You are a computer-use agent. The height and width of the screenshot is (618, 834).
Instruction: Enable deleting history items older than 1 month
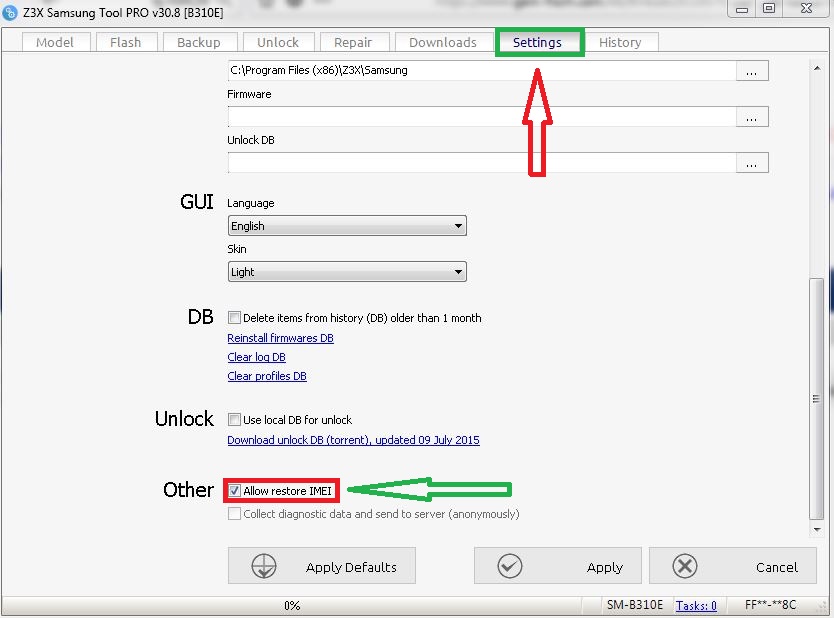(234, 318)
